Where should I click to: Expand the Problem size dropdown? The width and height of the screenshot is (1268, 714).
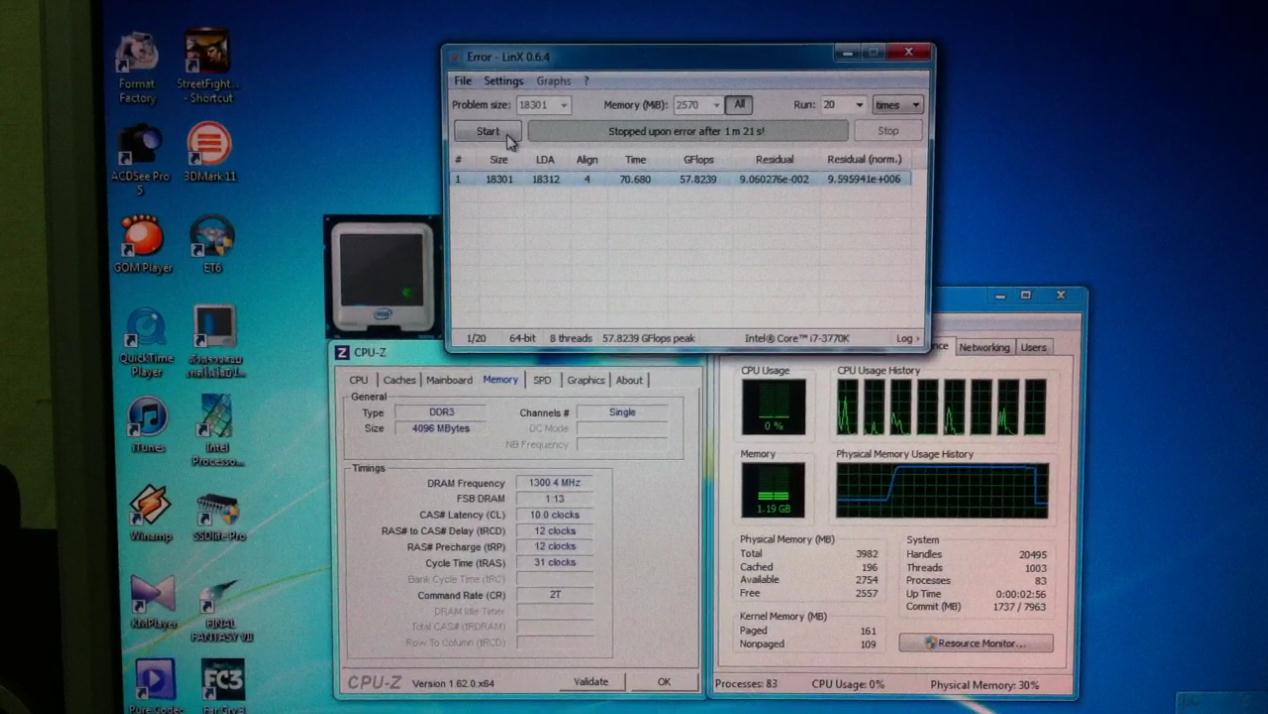564,105
